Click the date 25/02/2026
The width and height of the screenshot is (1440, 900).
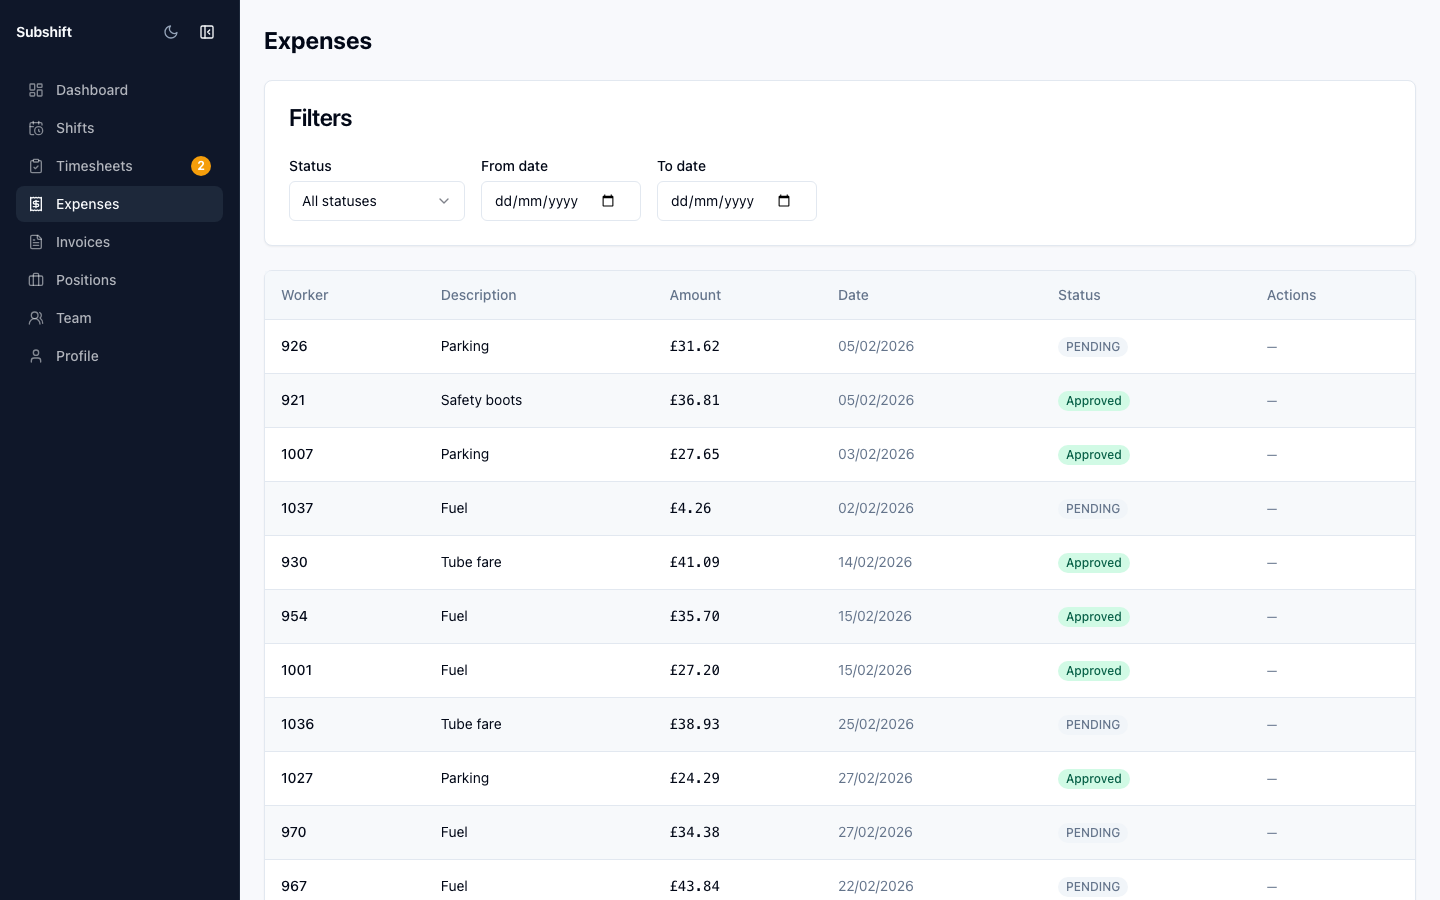click(x=876, y=724)
